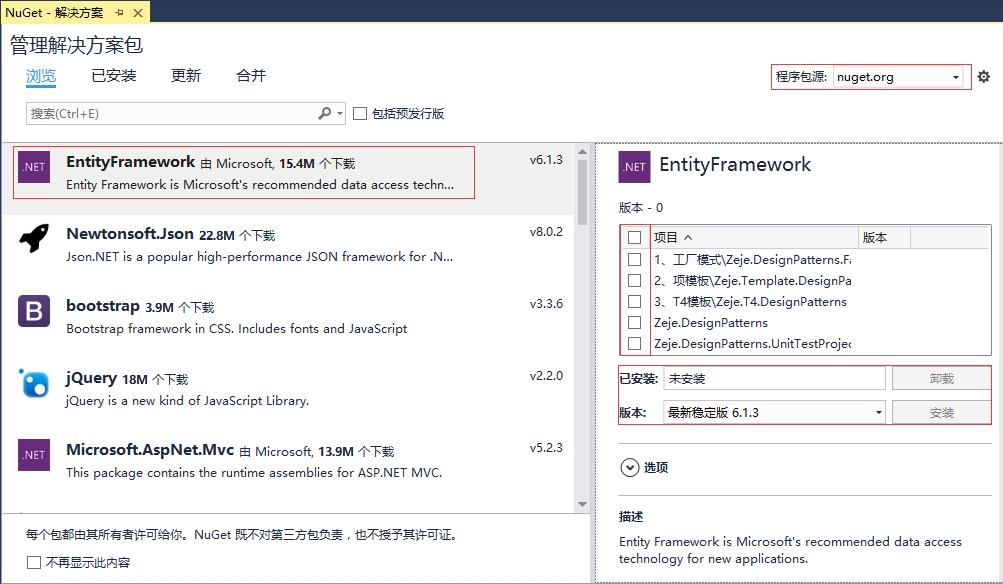This screenshot has width=1003, height=584.
Task: Click the 安装 button
Action: pyautogui.click(x=942, y=413)
